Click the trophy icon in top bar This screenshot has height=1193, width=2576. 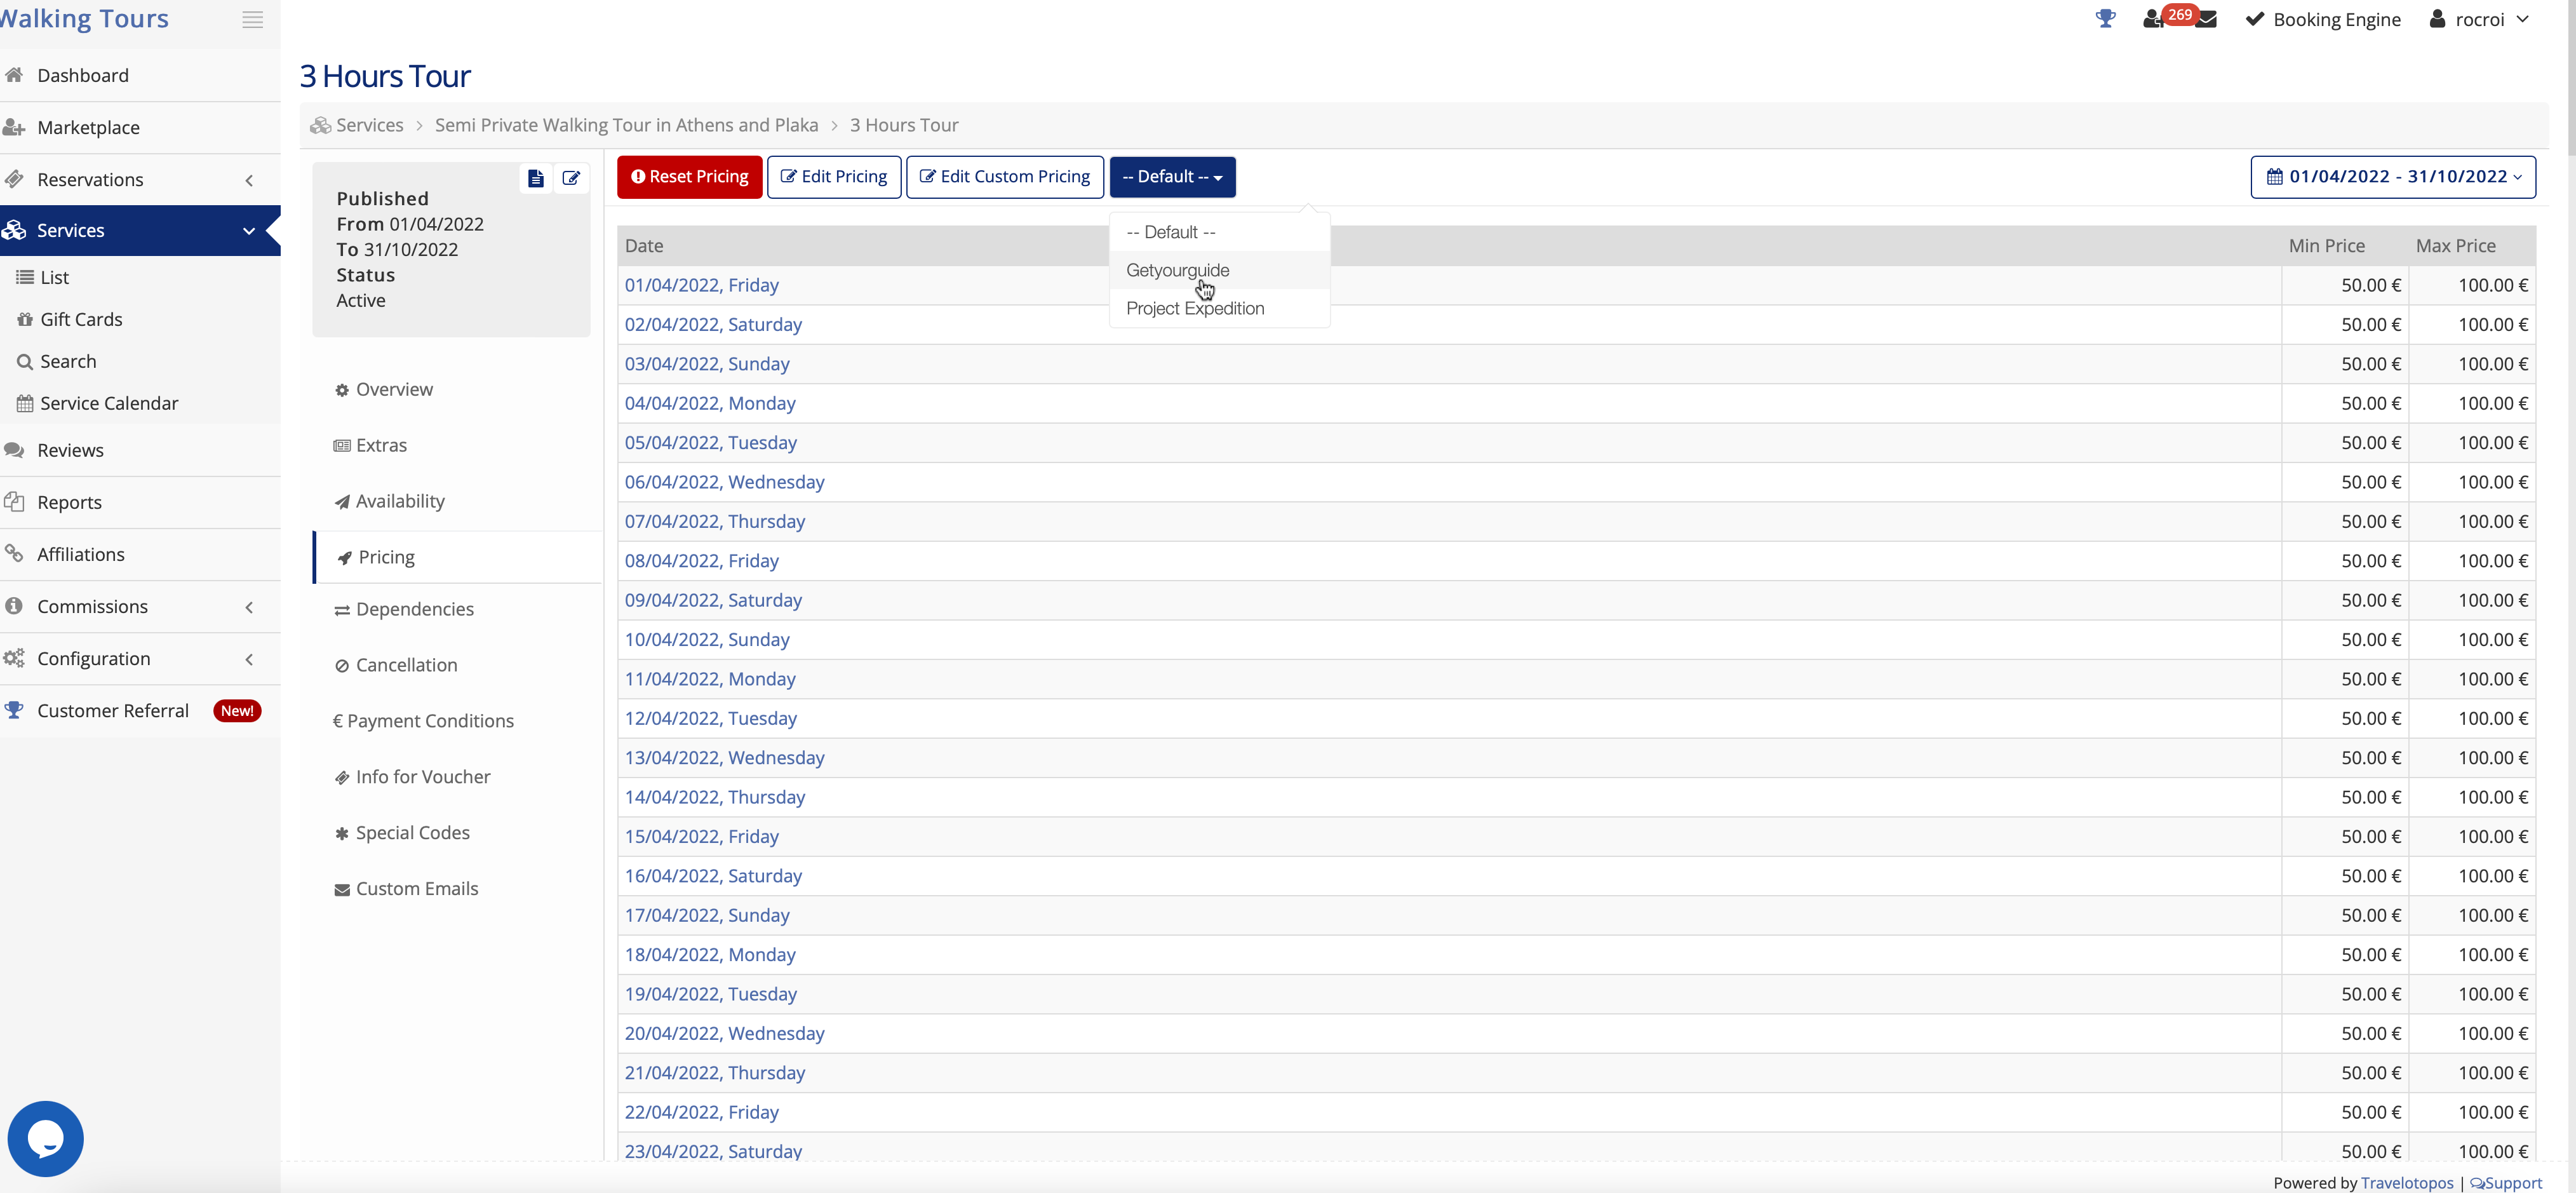pos(2105,19)
